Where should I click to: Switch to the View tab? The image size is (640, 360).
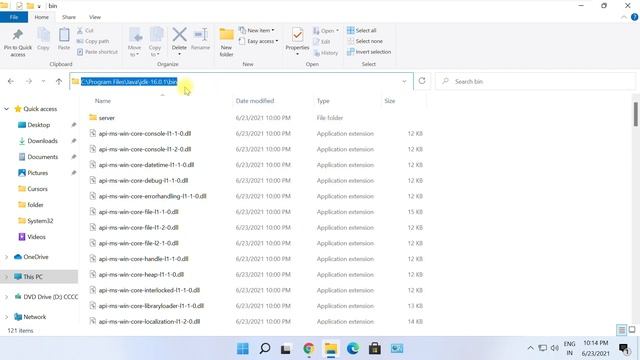tap(95, 17)
